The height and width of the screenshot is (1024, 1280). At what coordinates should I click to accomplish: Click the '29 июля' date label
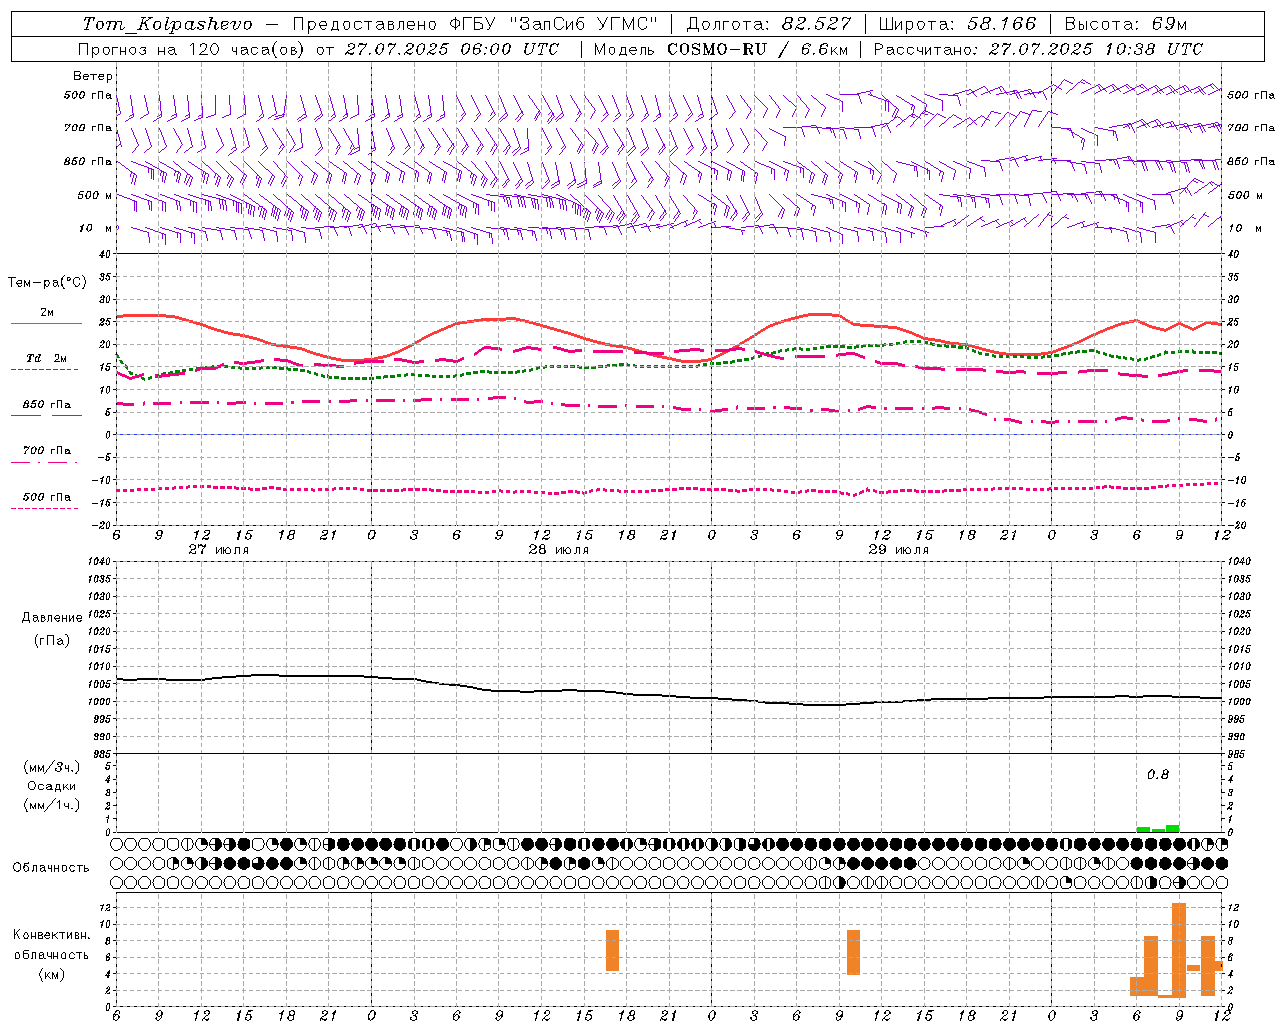click(x=898, y=550)
